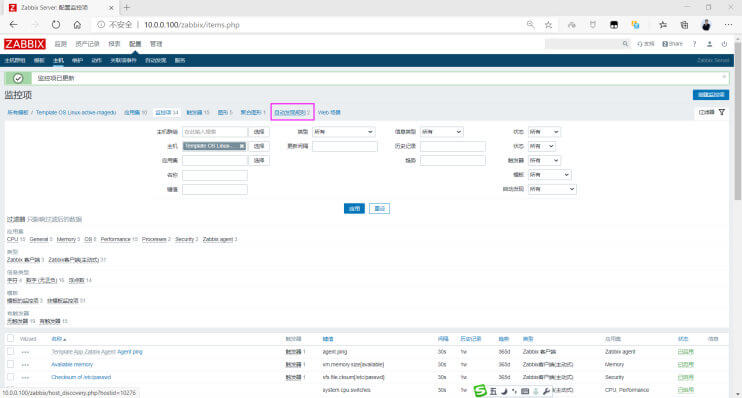Switch to the 触发器 13 tab
Screen dimensions: 742x398
click(198, 113)
